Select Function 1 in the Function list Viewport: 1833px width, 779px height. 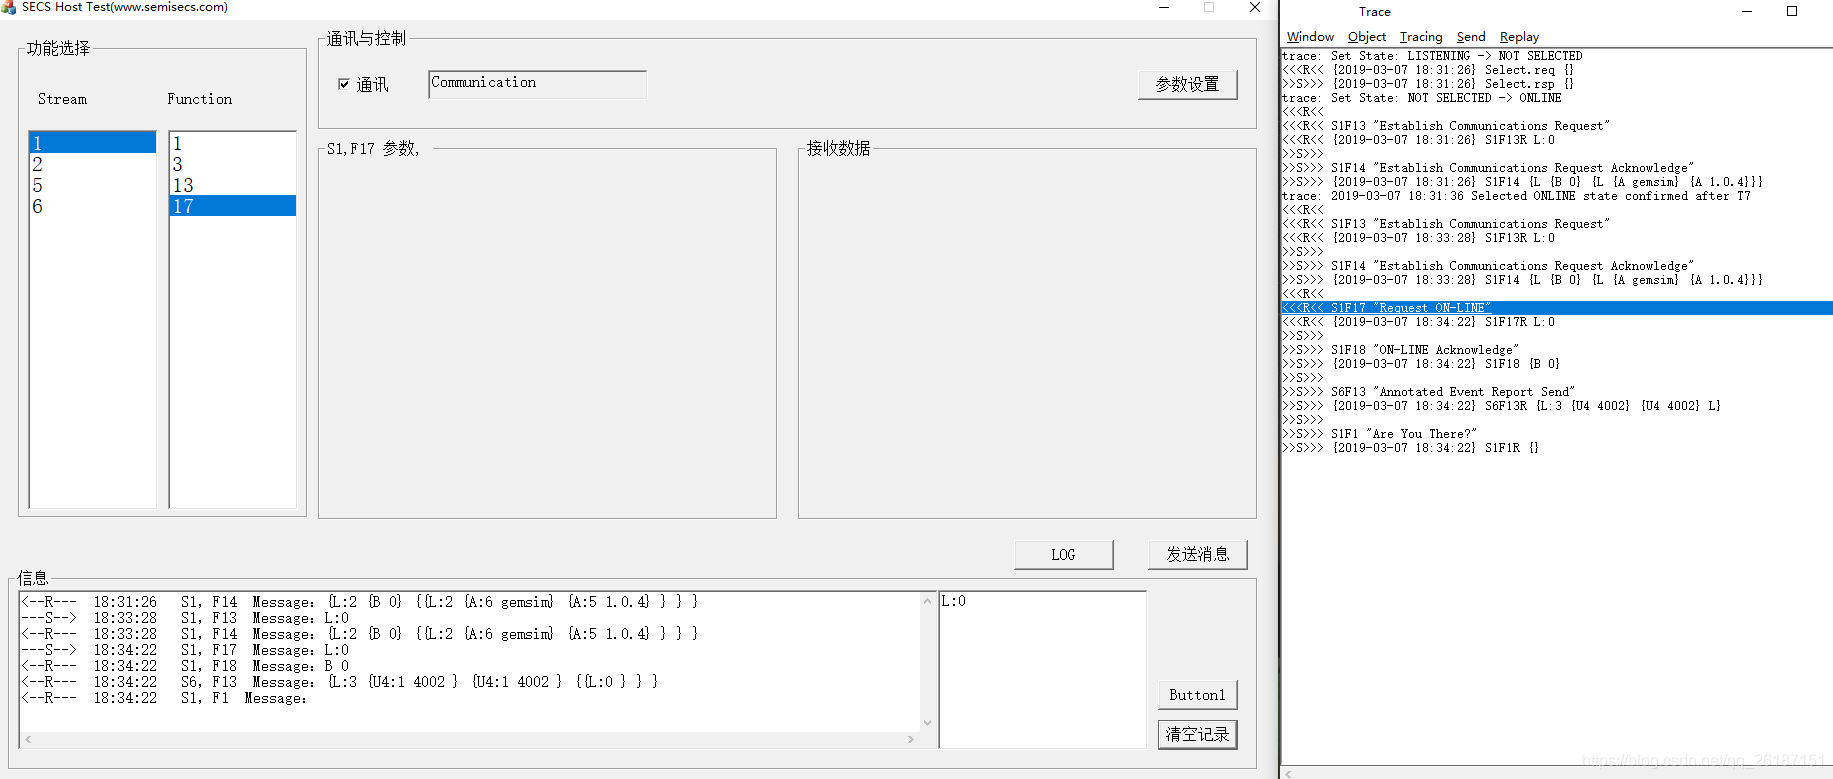(232, 143)
